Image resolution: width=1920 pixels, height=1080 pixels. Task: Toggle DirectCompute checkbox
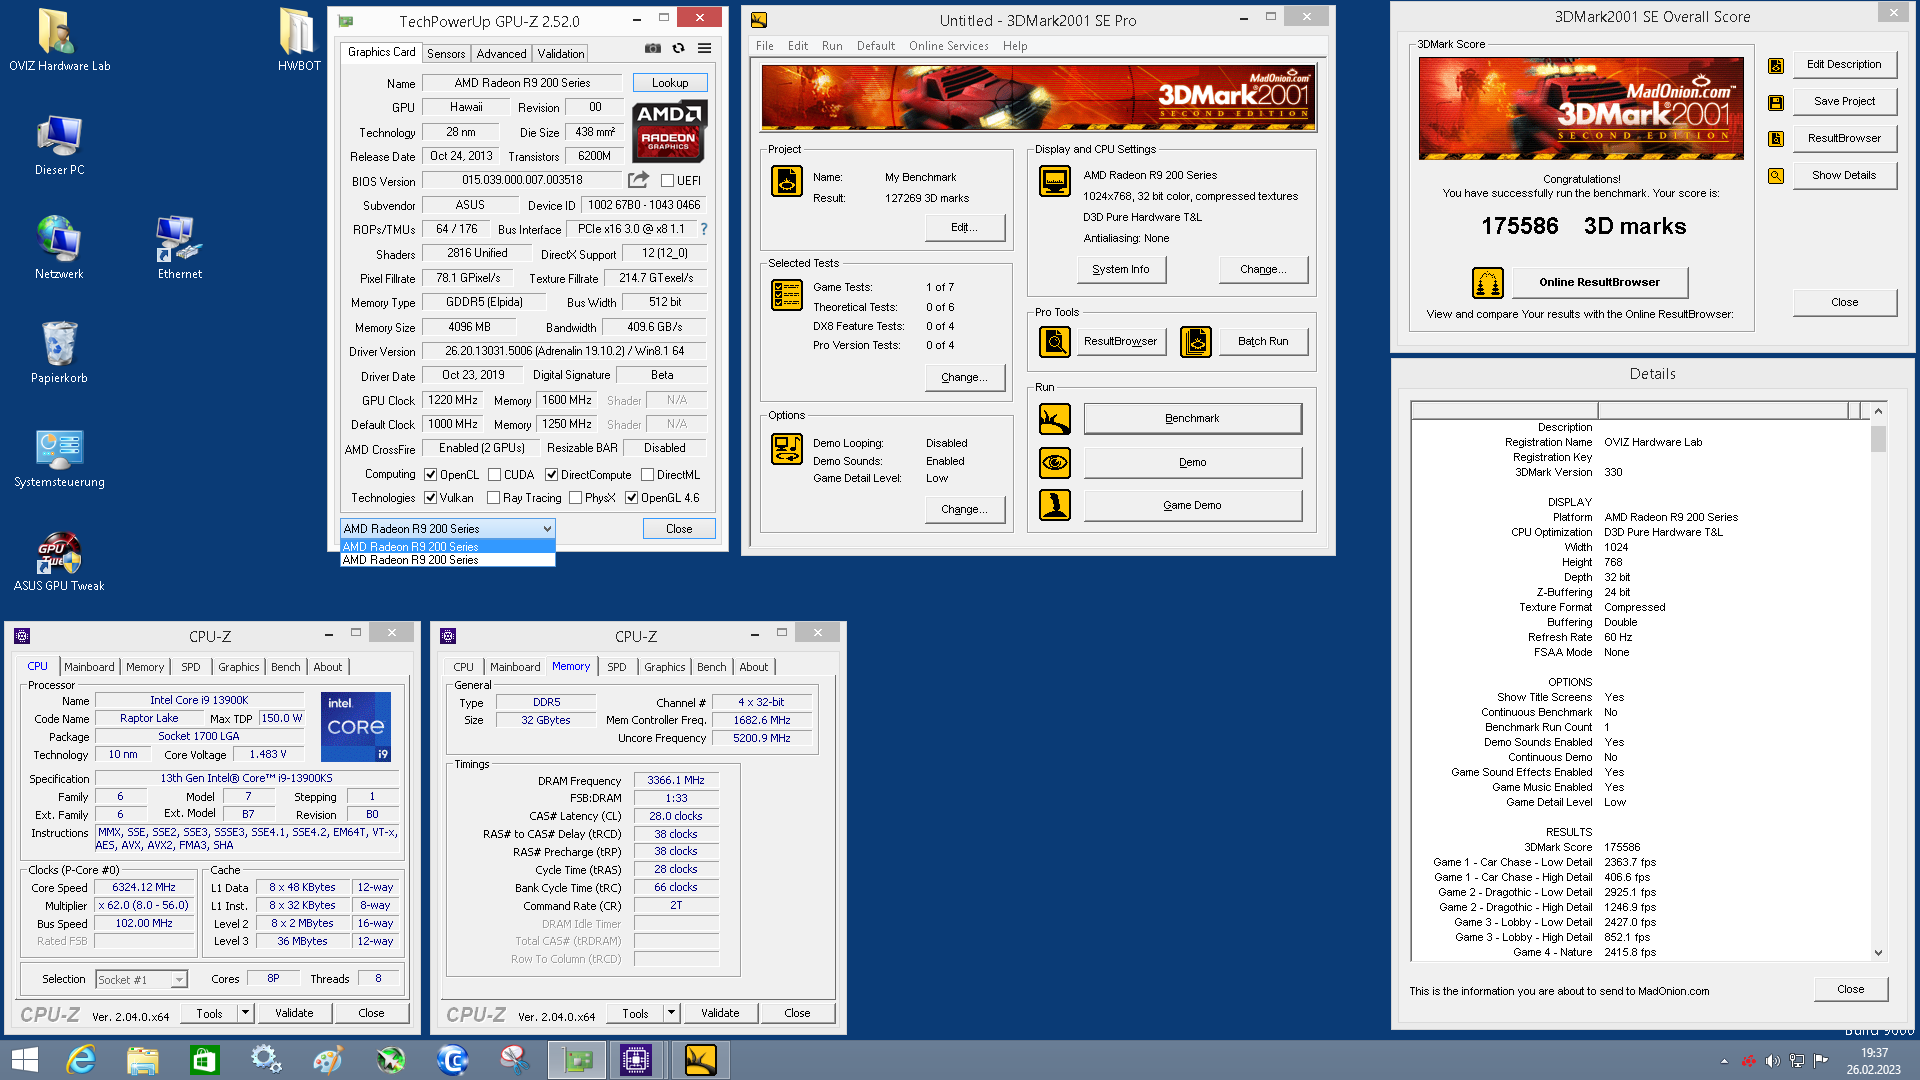coord(551,475)
